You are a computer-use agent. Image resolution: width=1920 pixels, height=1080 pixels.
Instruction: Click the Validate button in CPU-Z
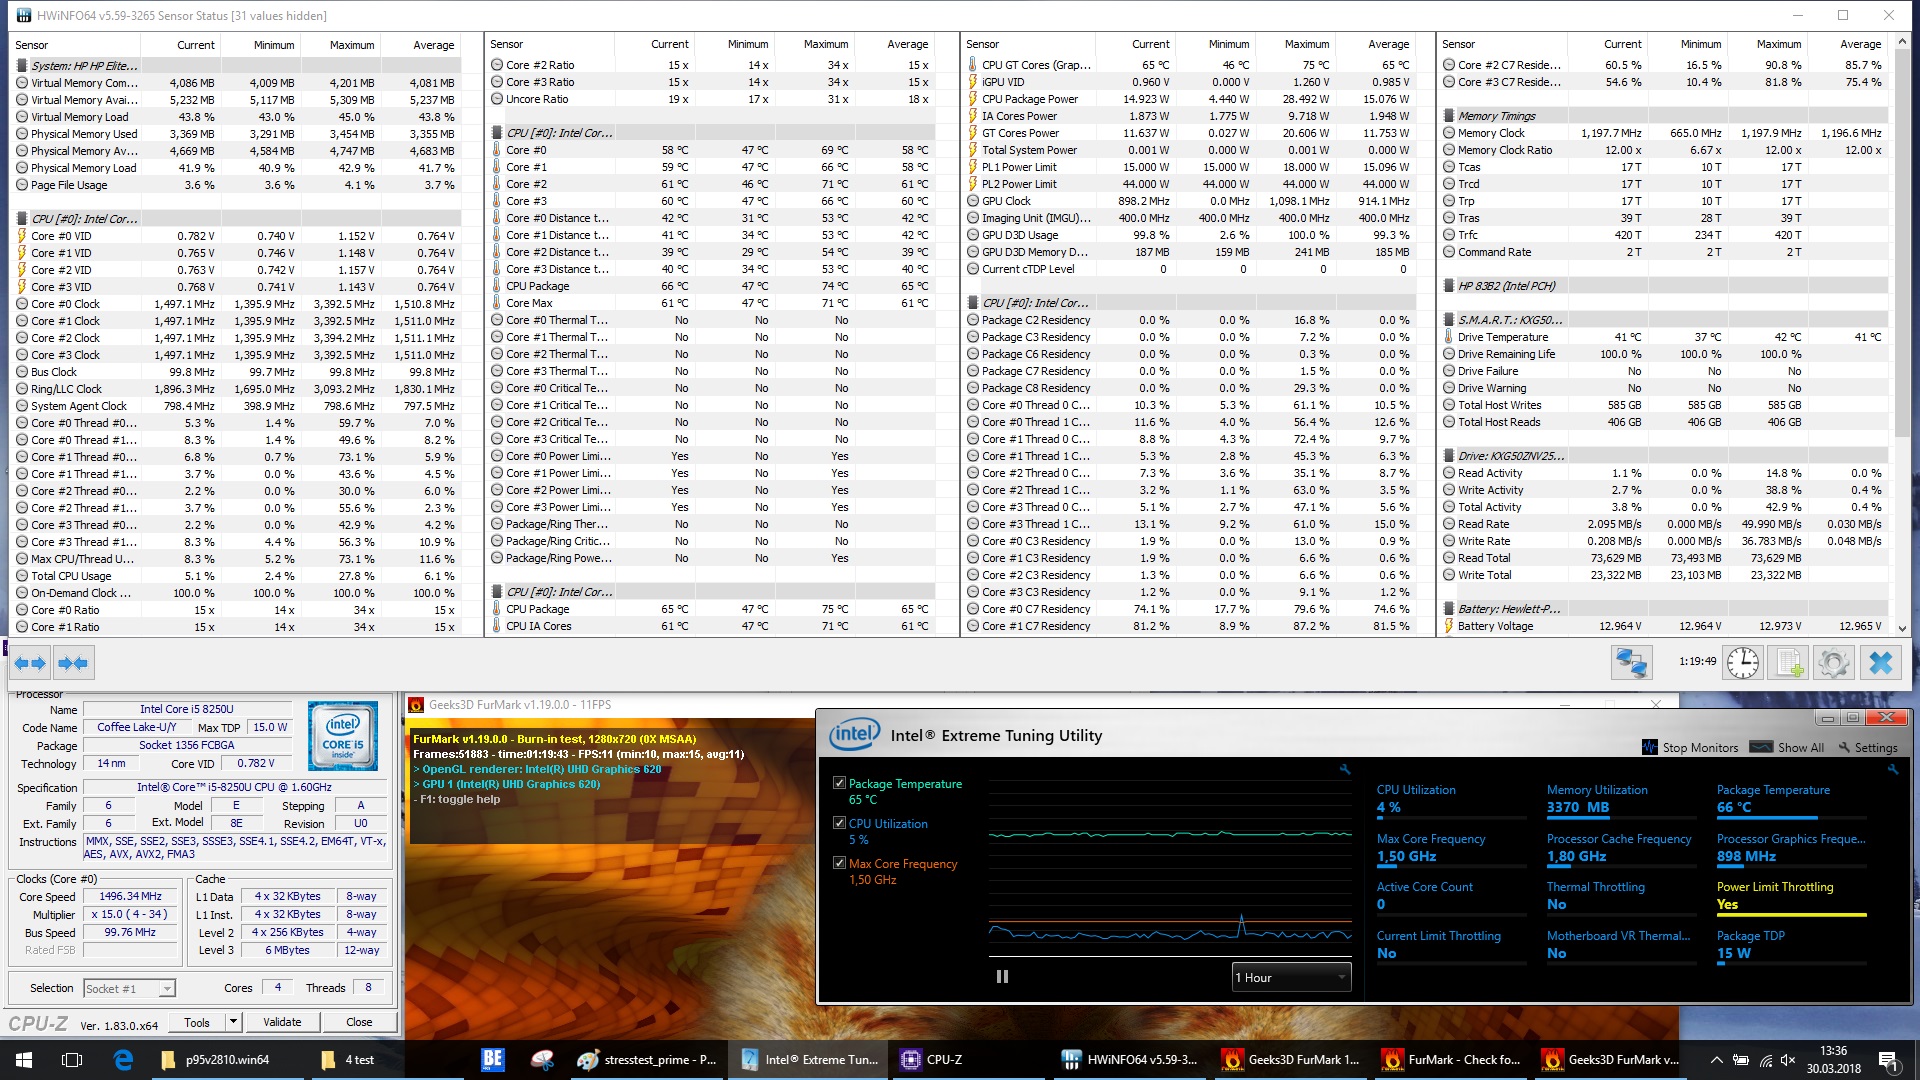point(282,1022)
